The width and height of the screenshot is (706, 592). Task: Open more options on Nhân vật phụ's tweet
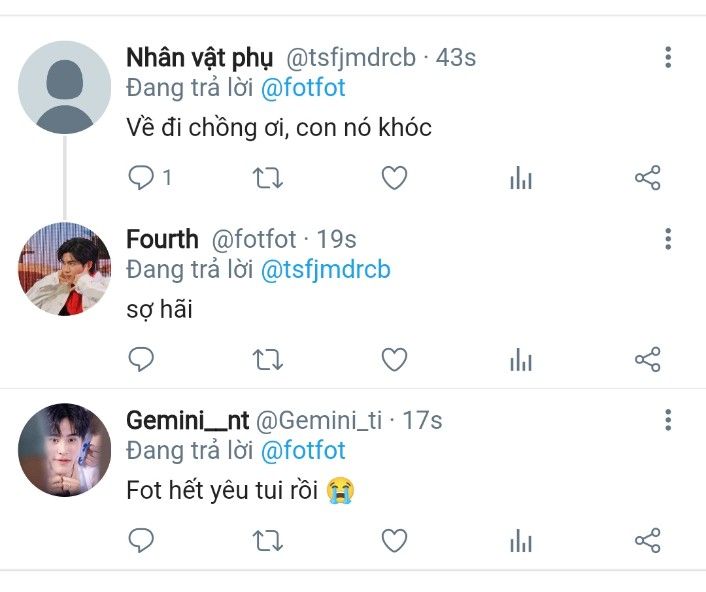(668, 57)
